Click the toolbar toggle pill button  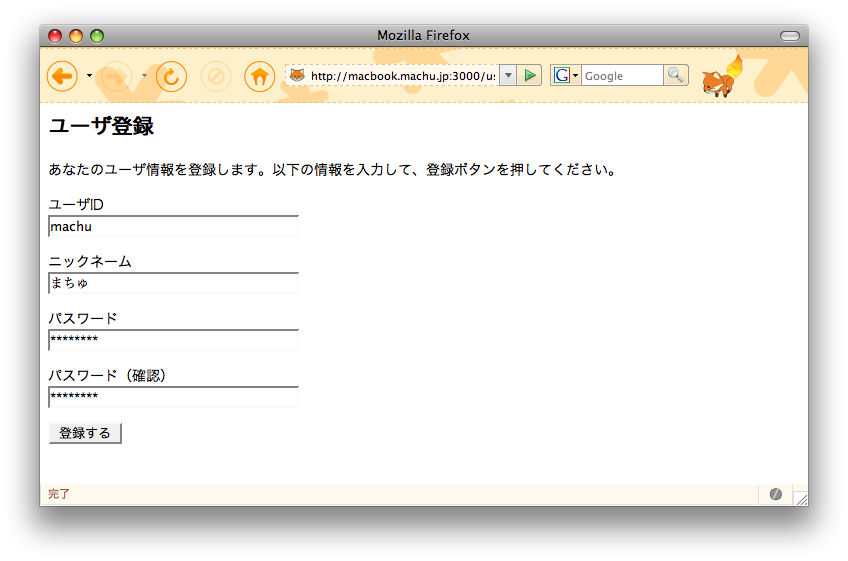pos(790,36)
